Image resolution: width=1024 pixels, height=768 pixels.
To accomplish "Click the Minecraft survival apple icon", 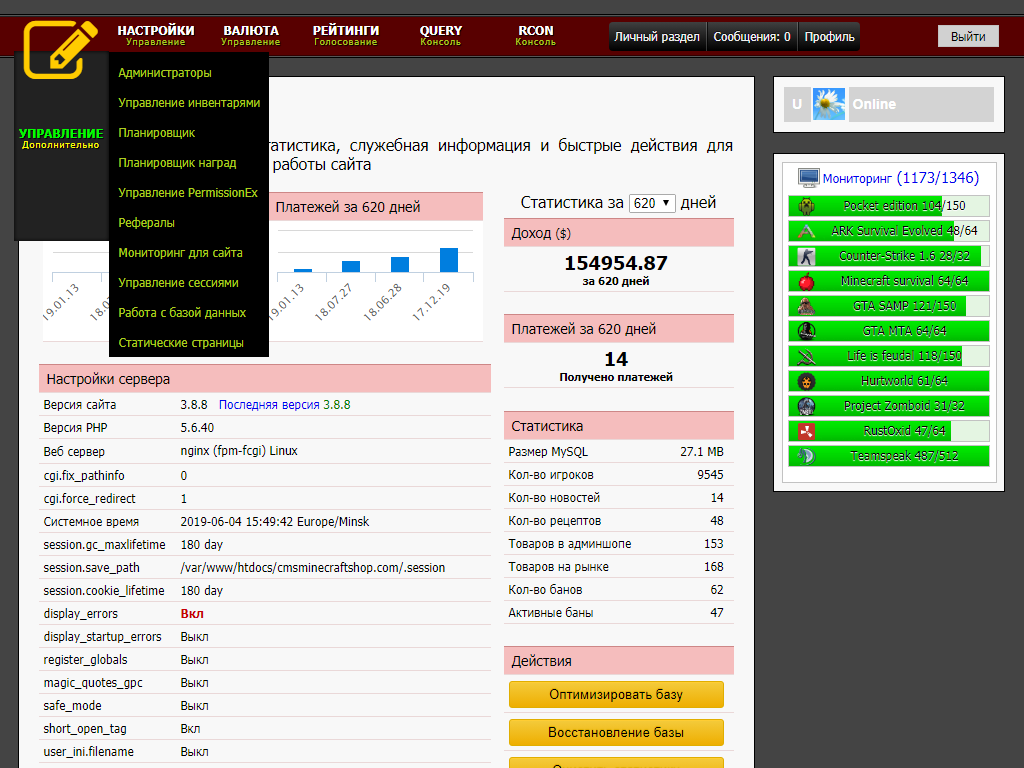I will 806,281.
